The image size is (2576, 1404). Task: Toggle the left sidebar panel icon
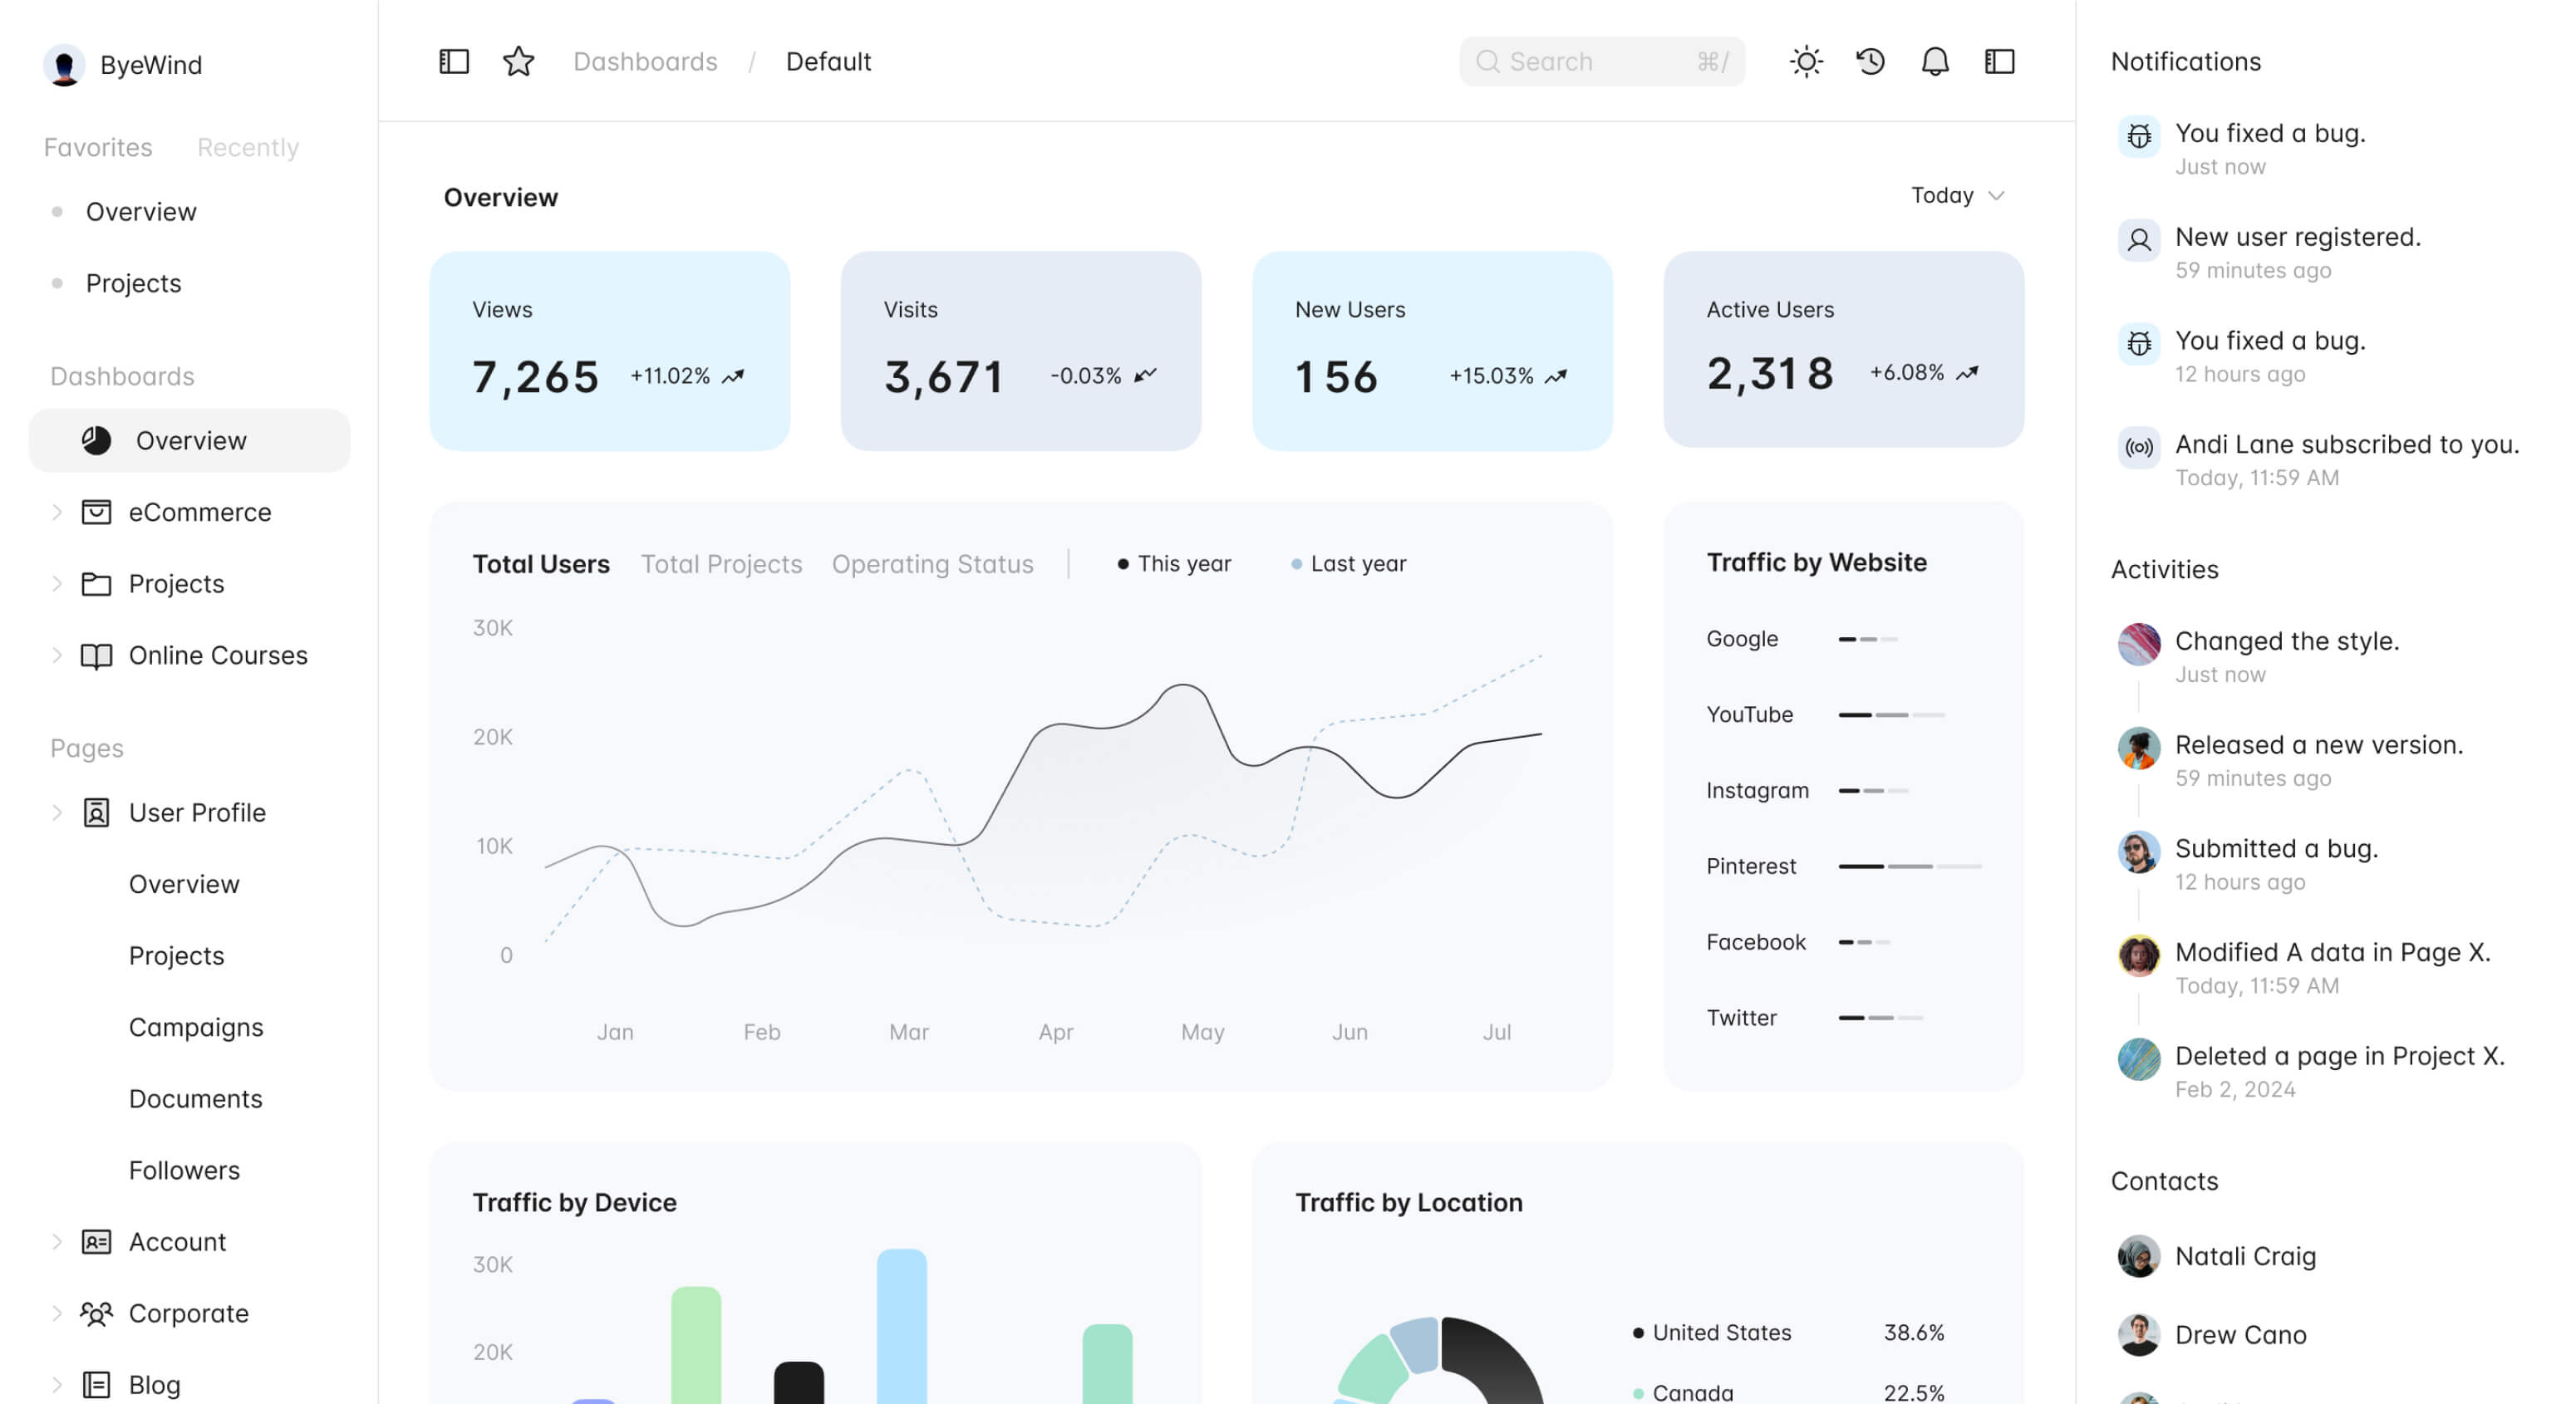454,62
